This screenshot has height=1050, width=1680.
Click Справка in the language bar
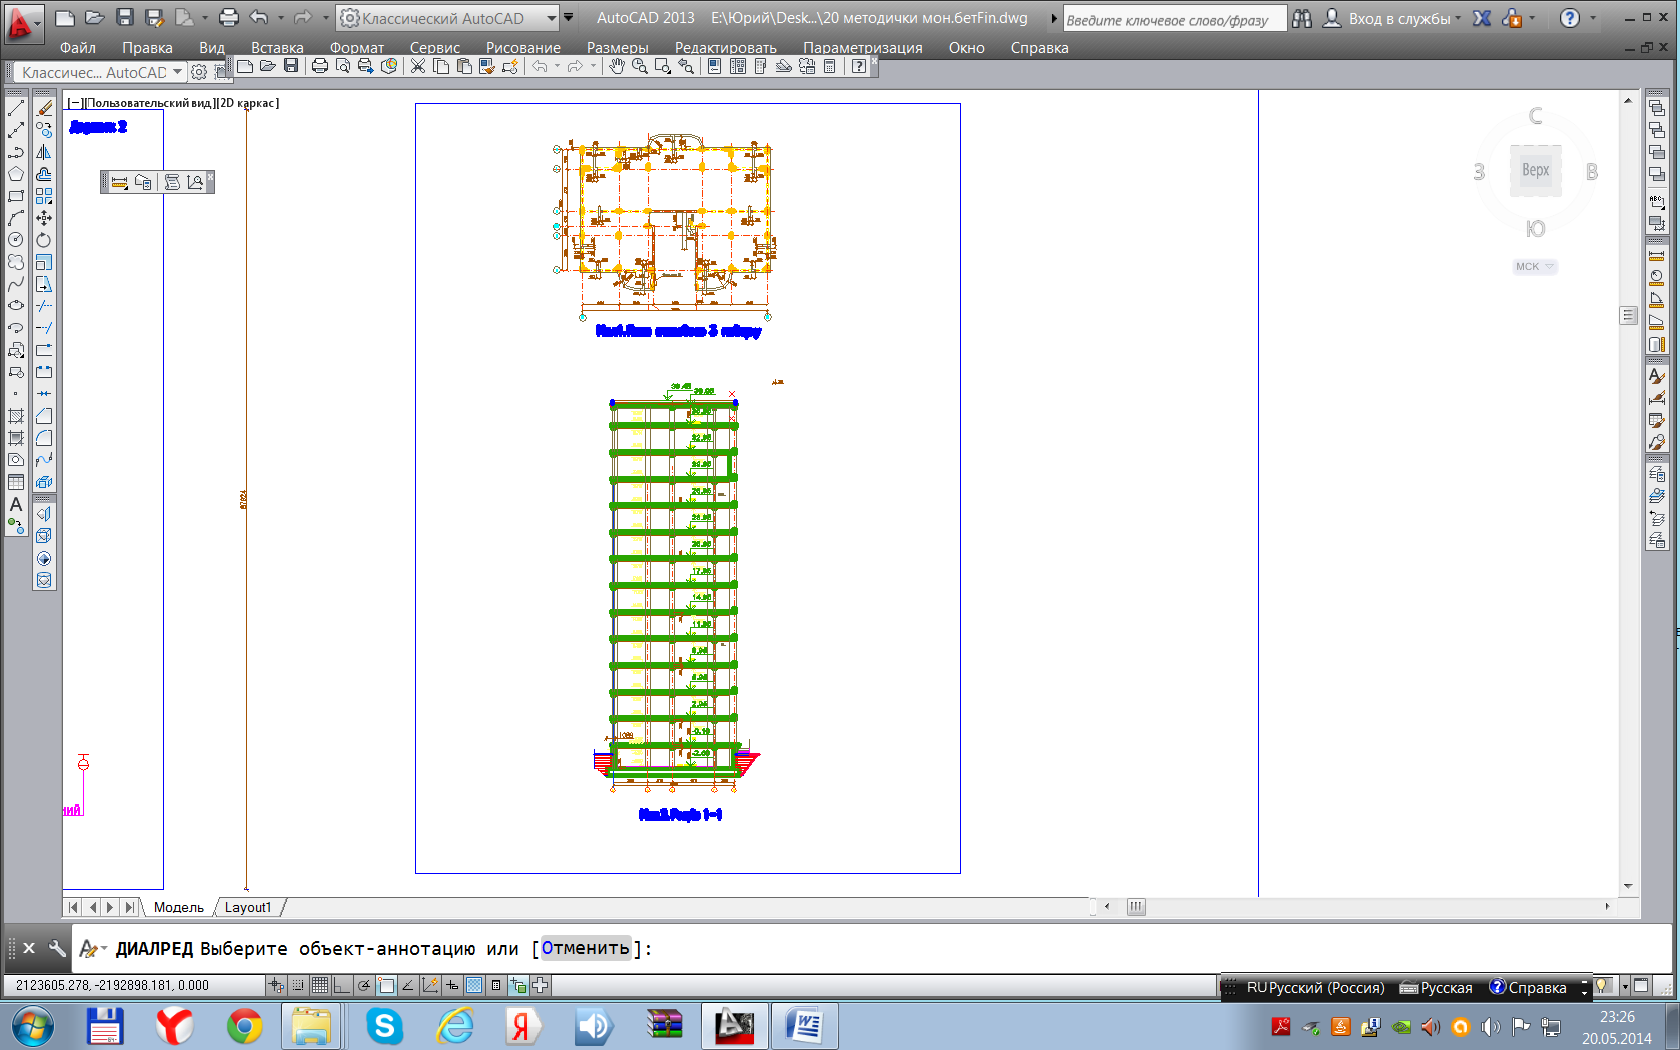coord(1528,988)
